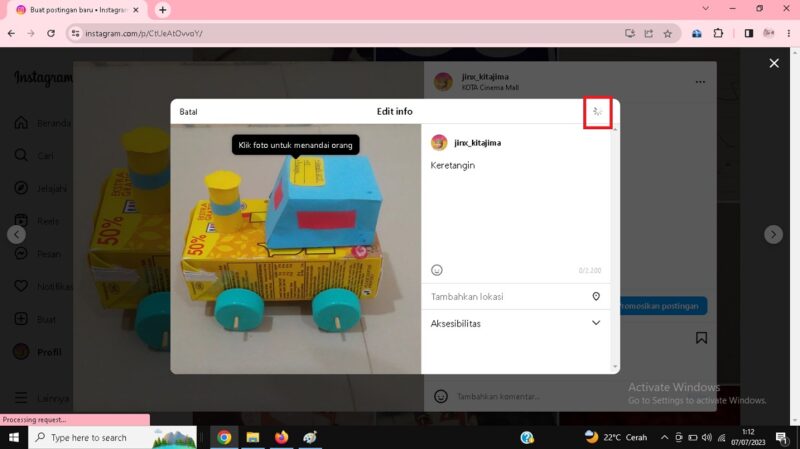
Task: Open File Explorer from the taskbar
Action: (253, 437)
